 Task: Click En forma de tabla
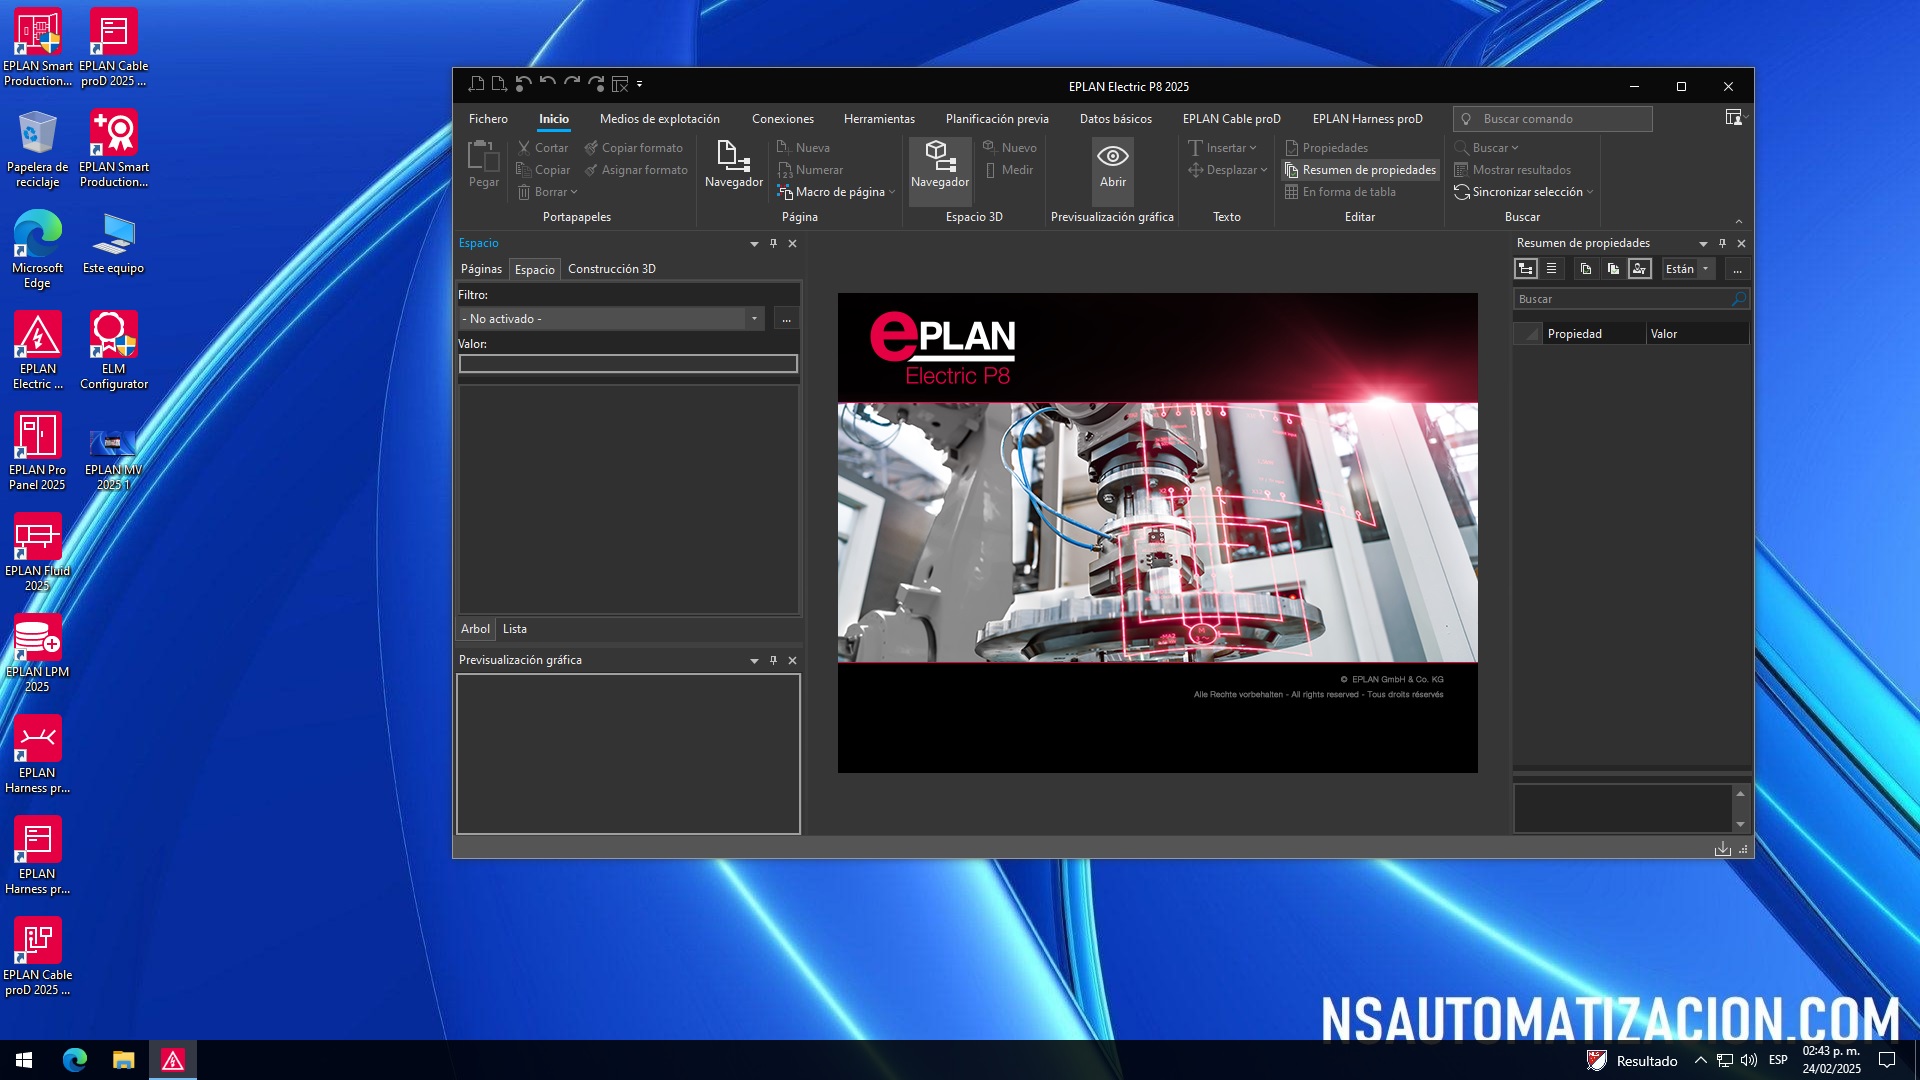click(1340, 192)
